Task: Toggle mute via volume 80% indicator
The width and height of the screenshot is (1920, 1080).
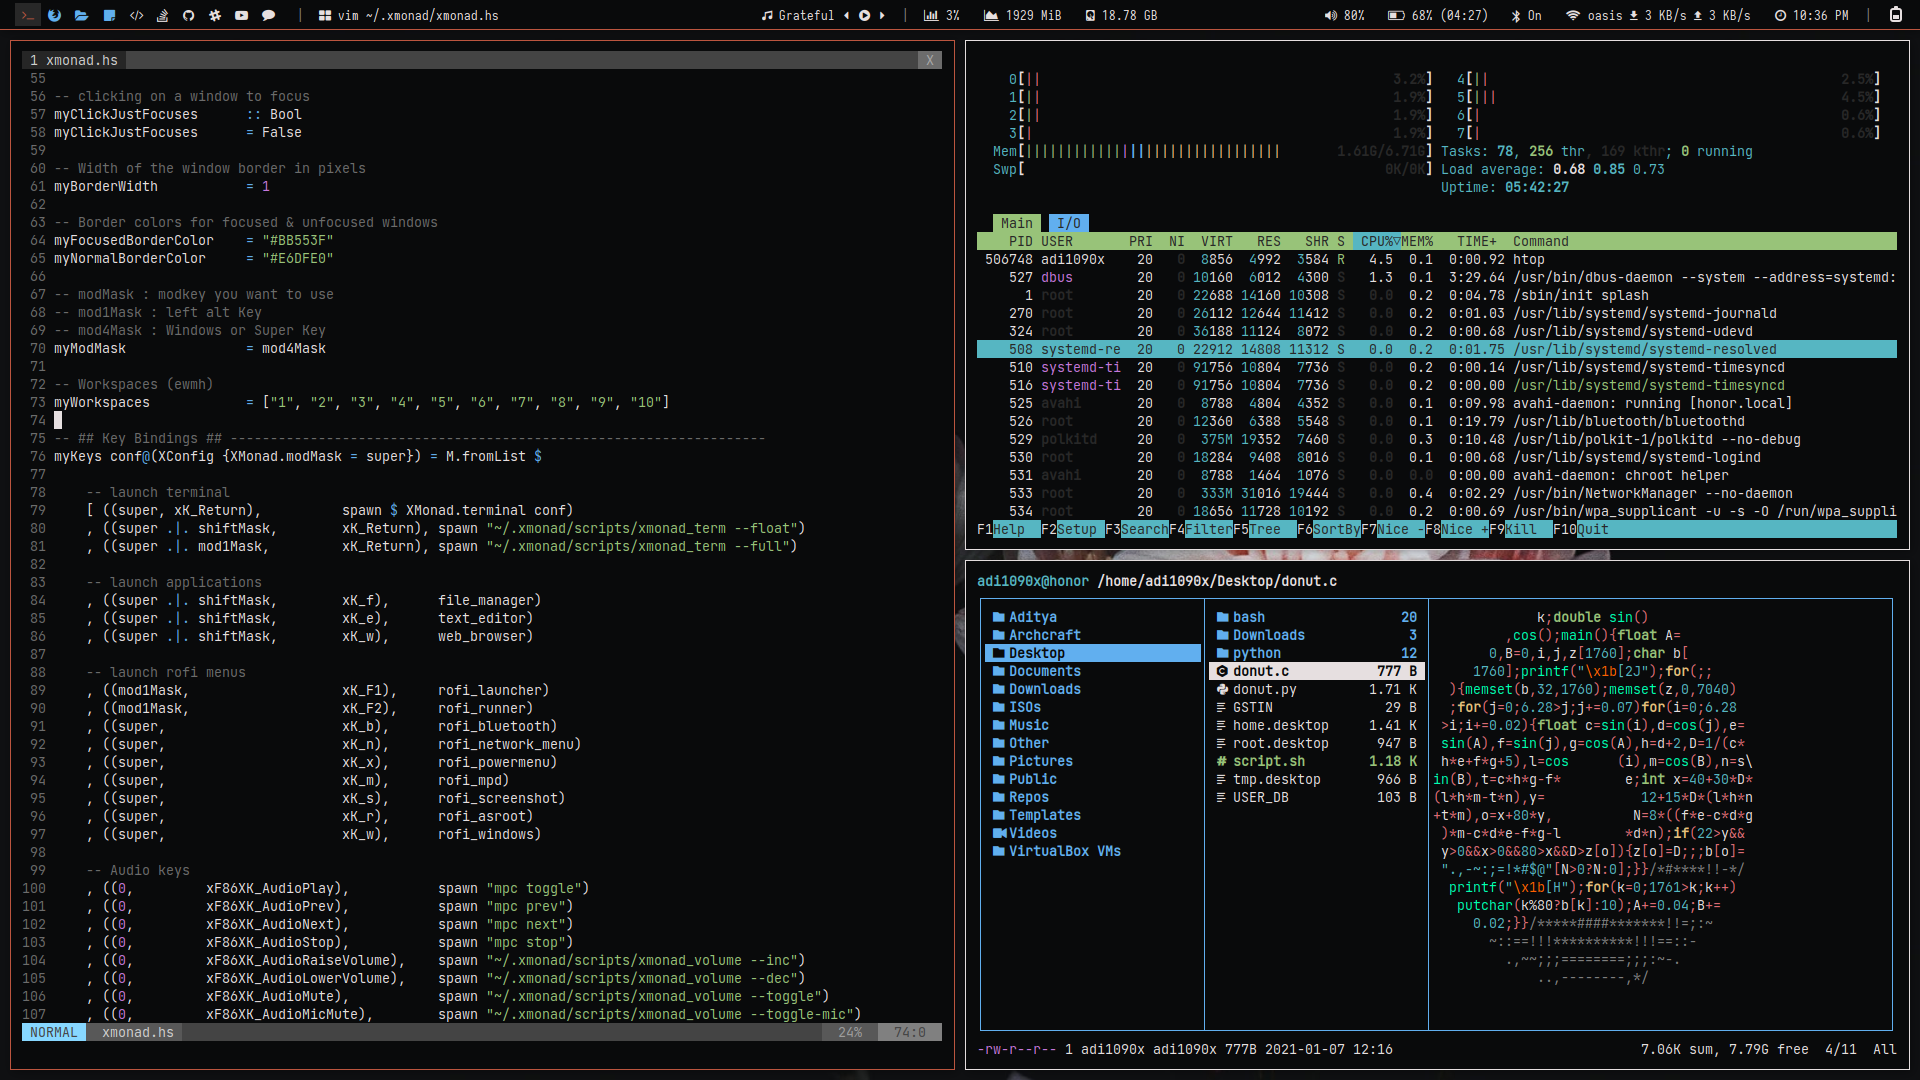Action: tap(1344, 15)
